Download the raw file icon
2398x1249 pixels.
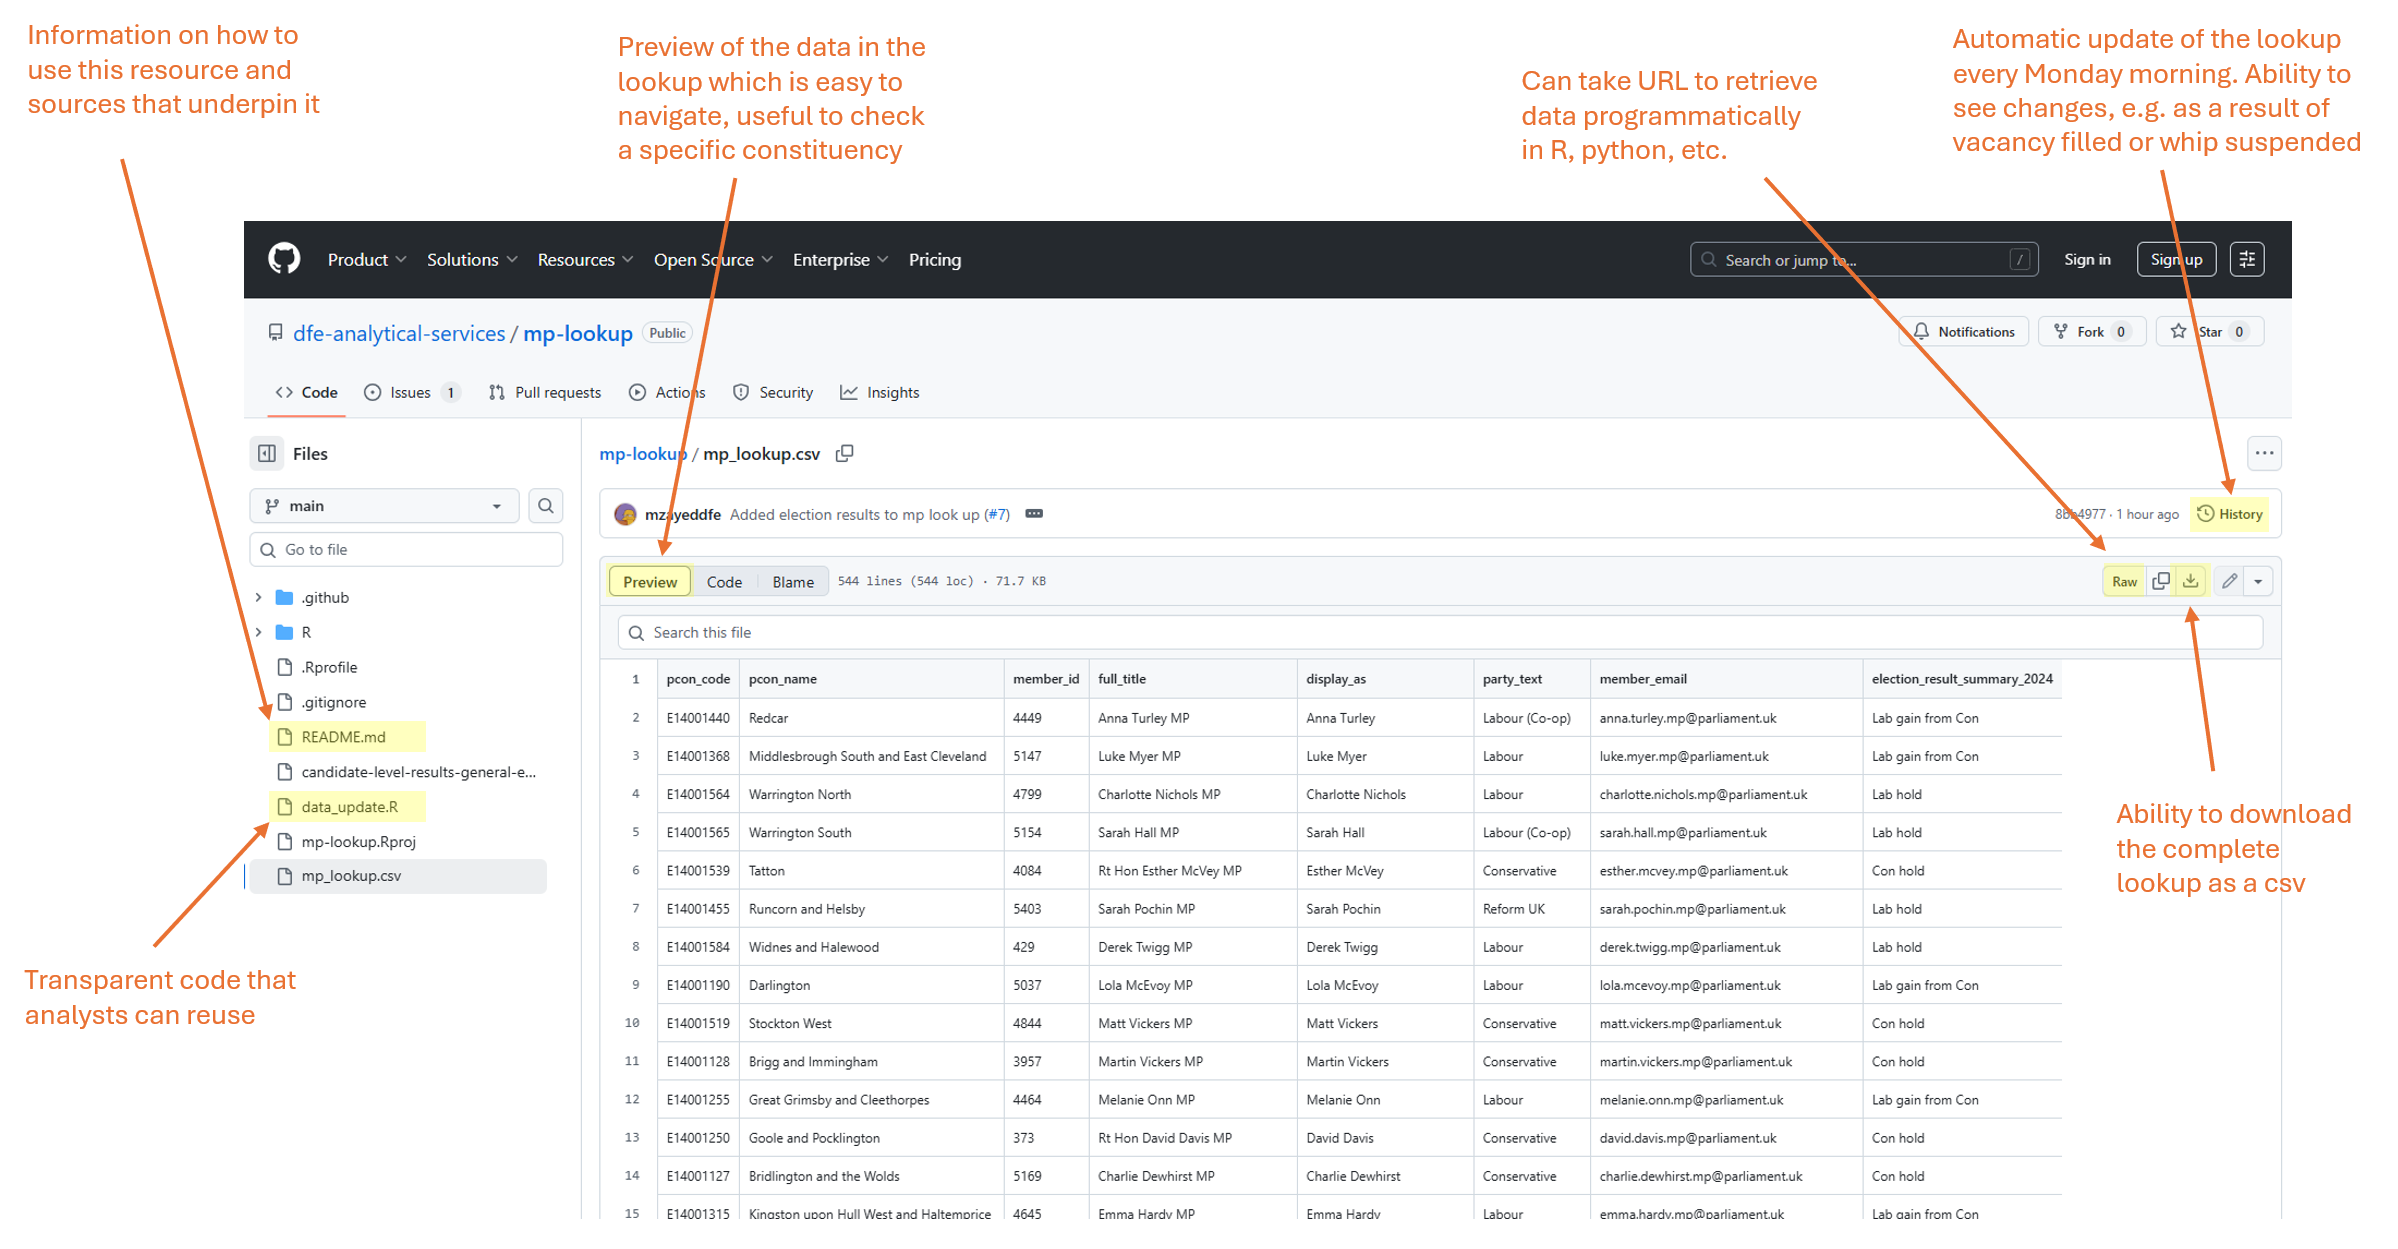[2191, 582]
